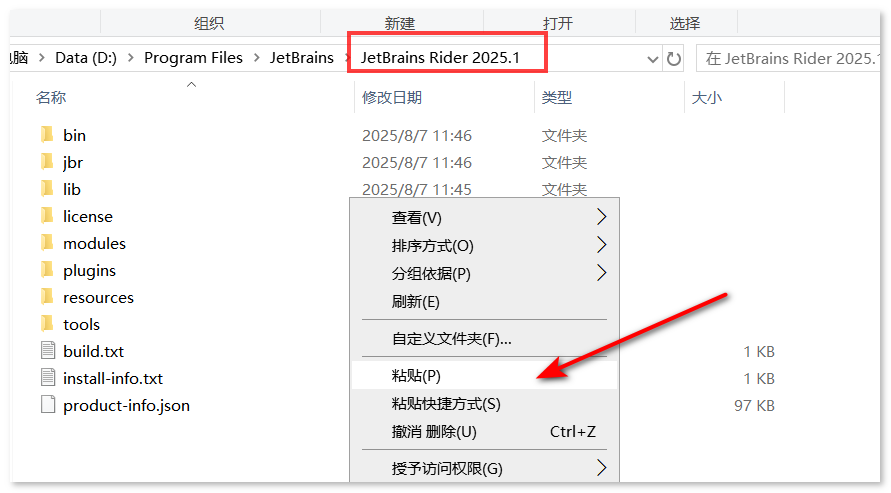Open the address bar history dropdown
This screenshot has width=891, height=493.
point(653,59)
